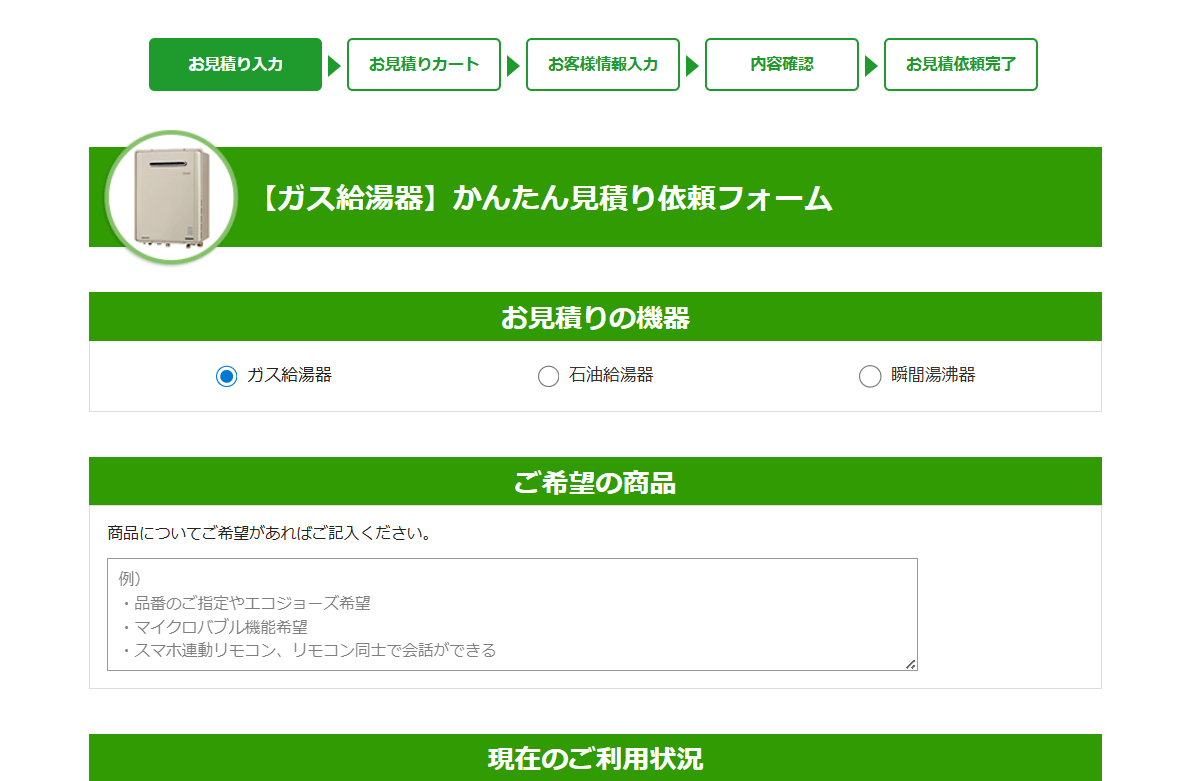Open the お見積りカート step
This screenshot has height=781, width=1178.
[424, 65]
